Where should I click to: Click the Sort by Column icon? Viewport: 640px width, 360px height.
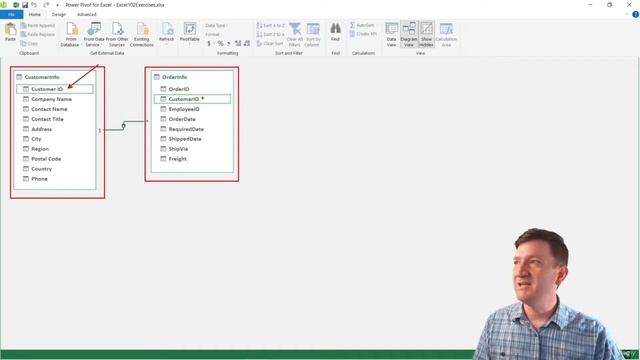point(313,34)
